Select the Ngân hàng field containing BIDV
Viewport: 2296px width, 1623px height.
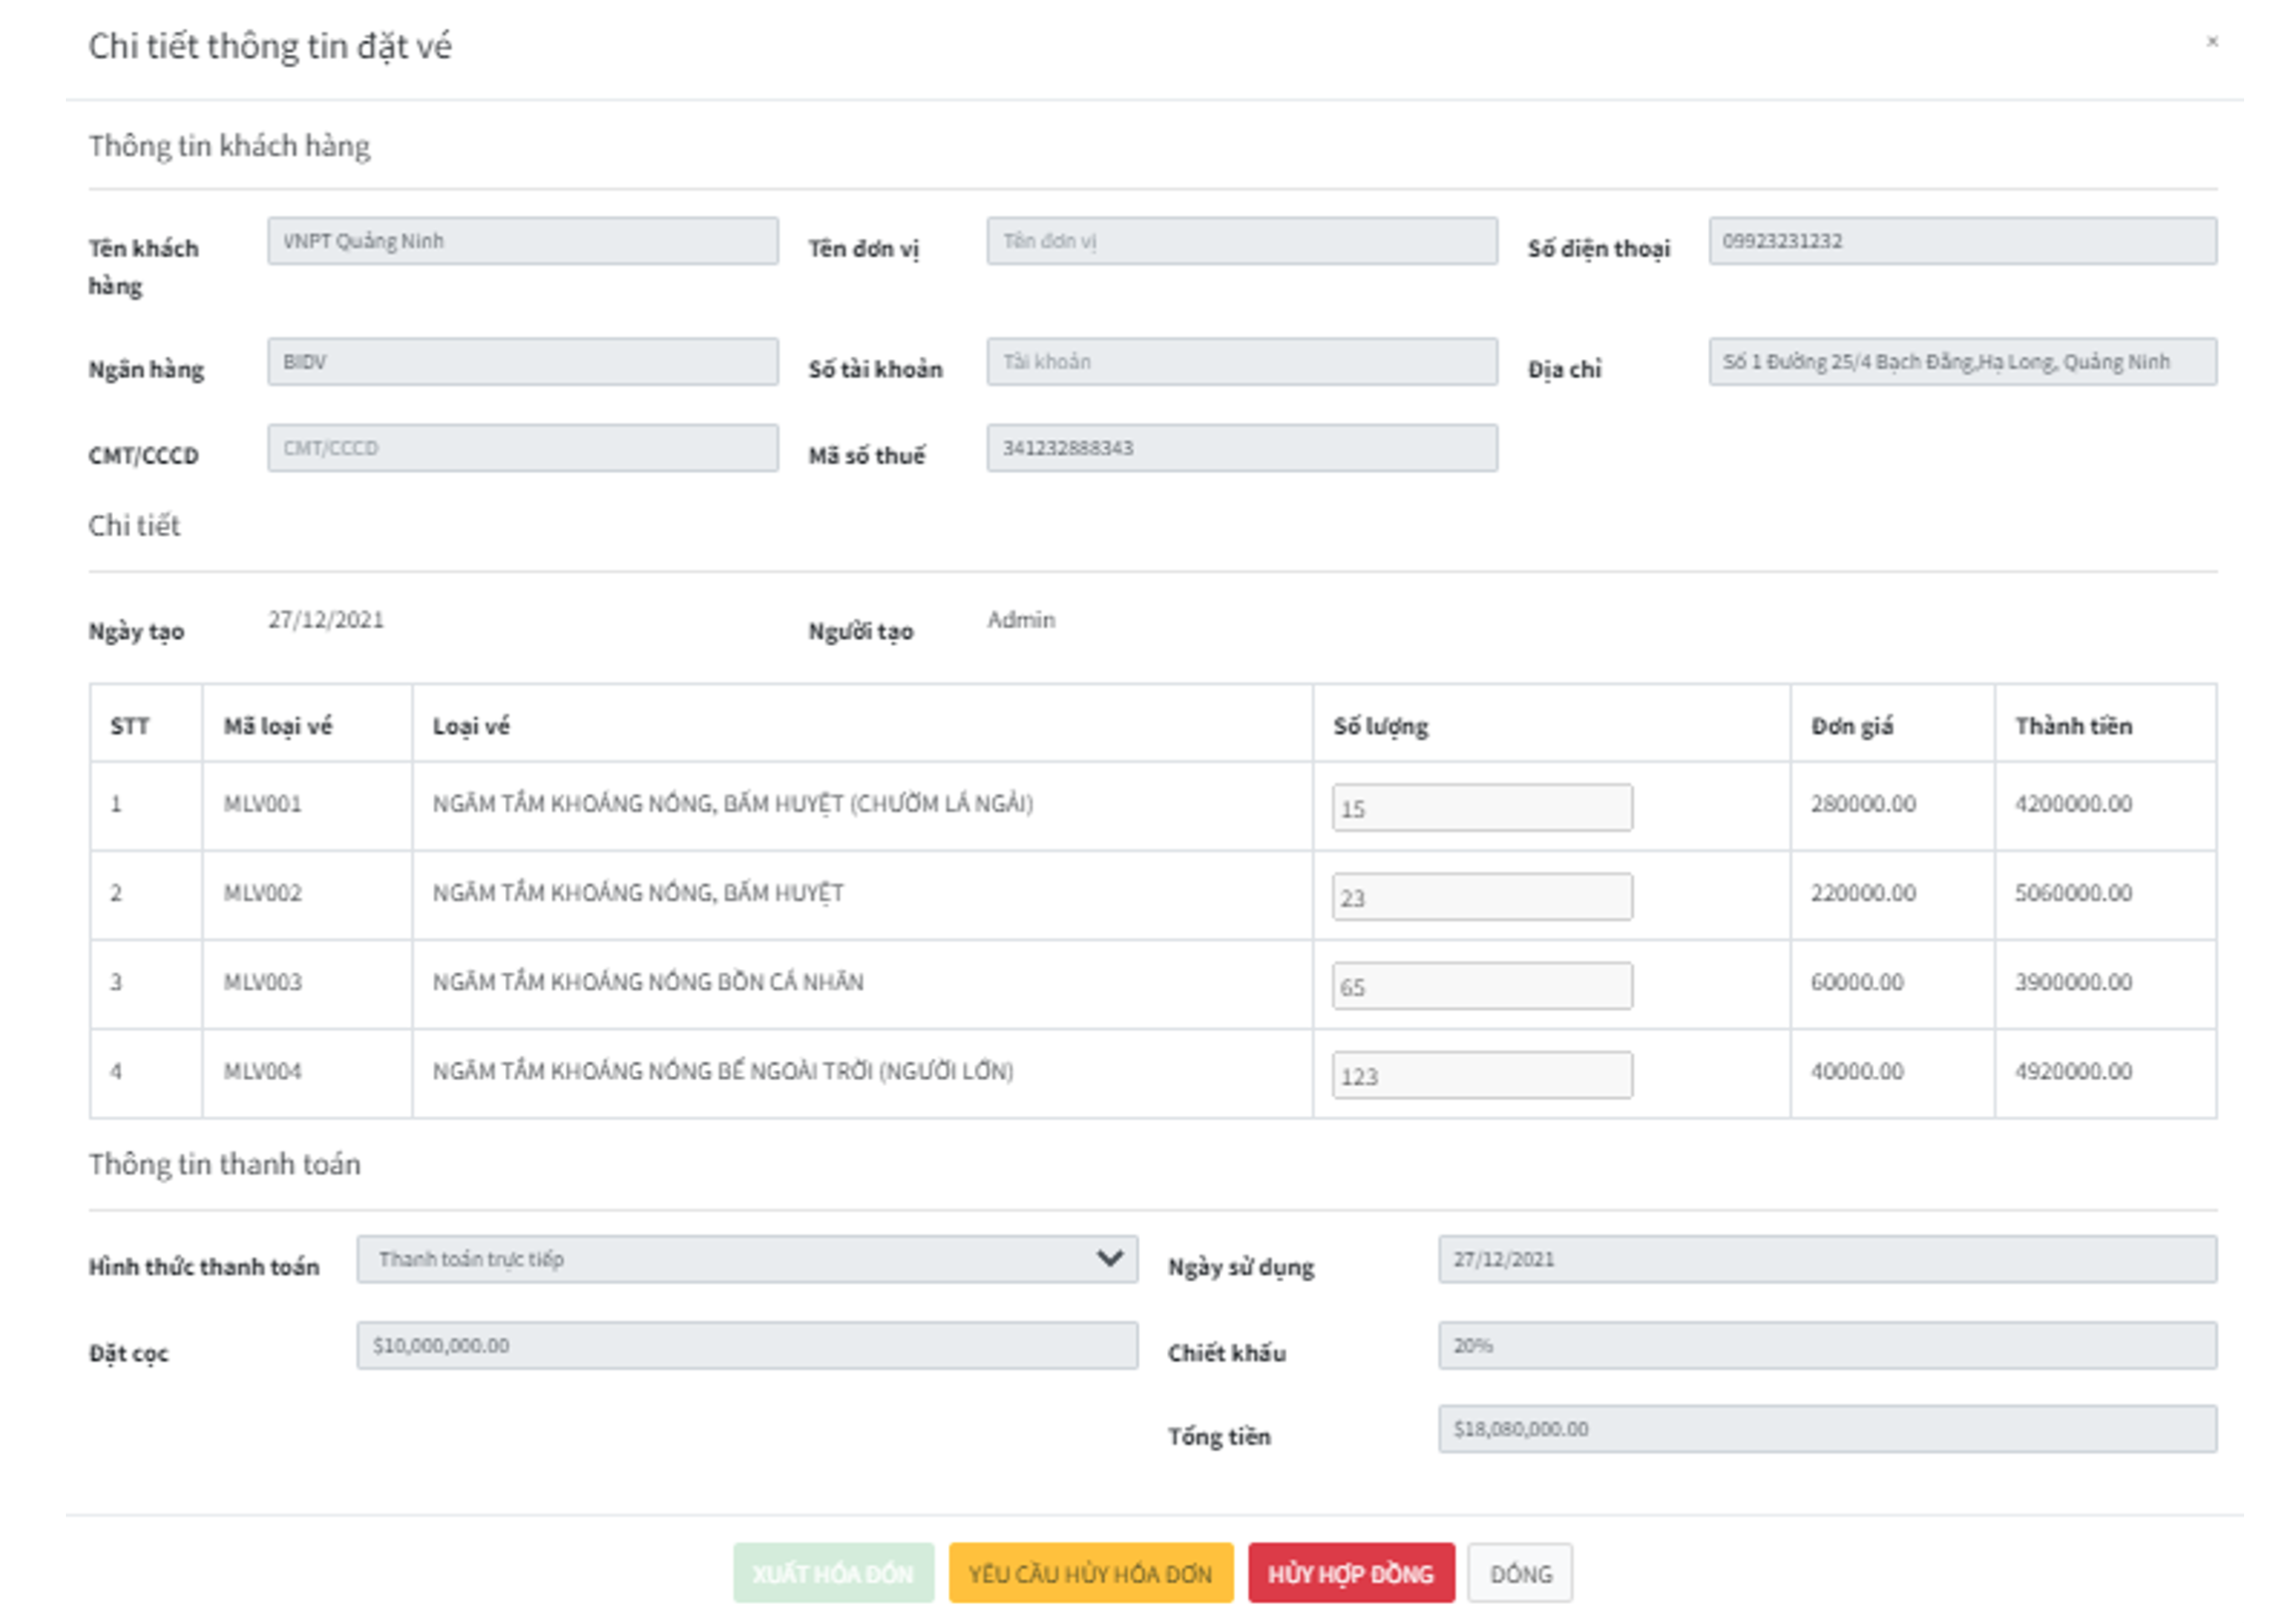521,362
